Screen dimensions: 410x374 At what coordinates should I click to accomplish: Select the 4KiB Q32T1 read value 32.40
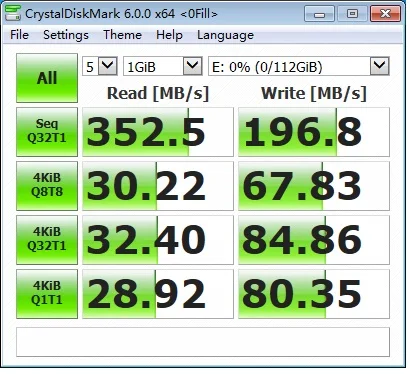158,240
